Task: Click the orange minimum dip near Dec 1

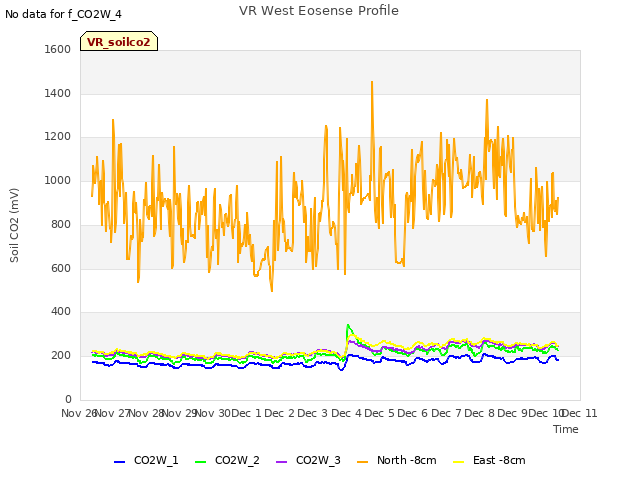Action: (x=272, y=291)
